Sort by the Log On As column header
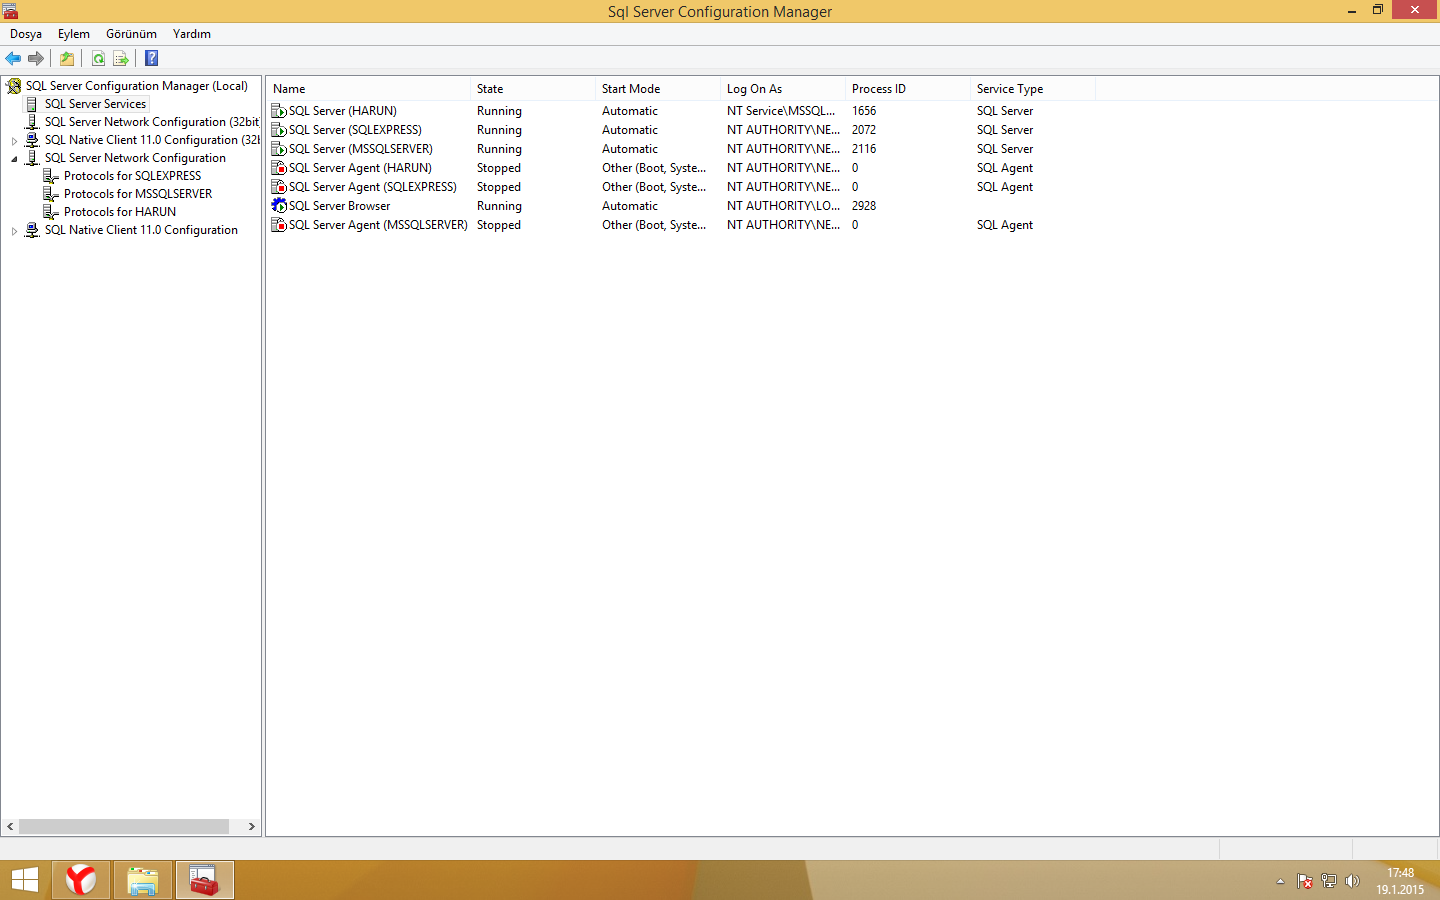 point(783,89)
